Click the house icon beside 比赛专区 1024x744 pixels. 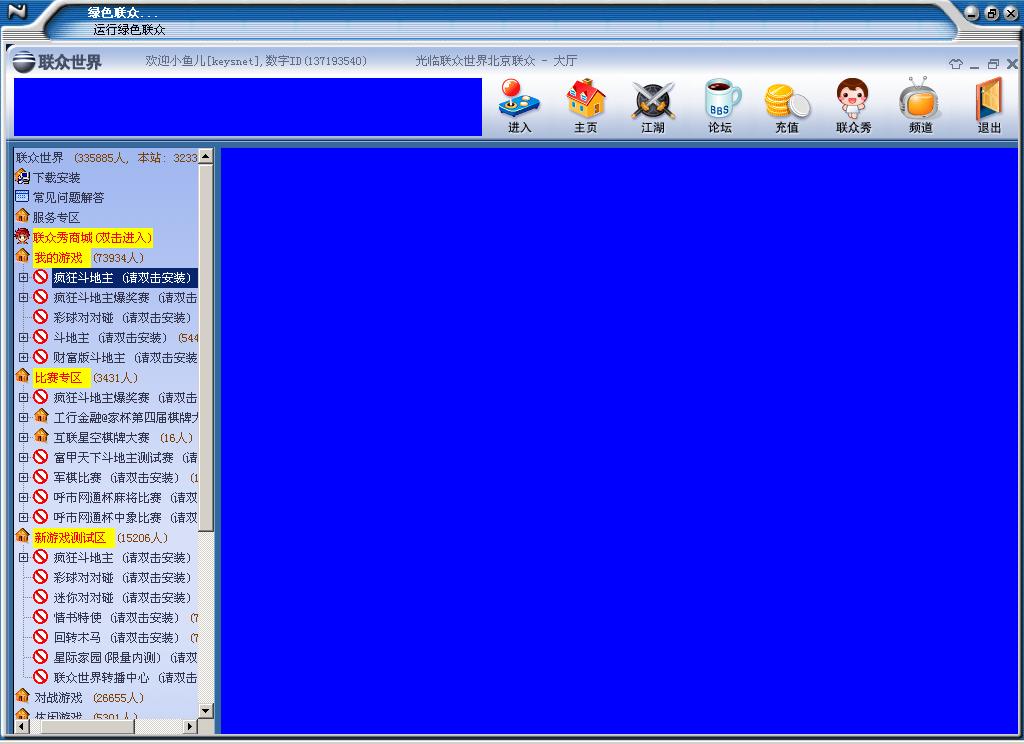coord(22,377)
